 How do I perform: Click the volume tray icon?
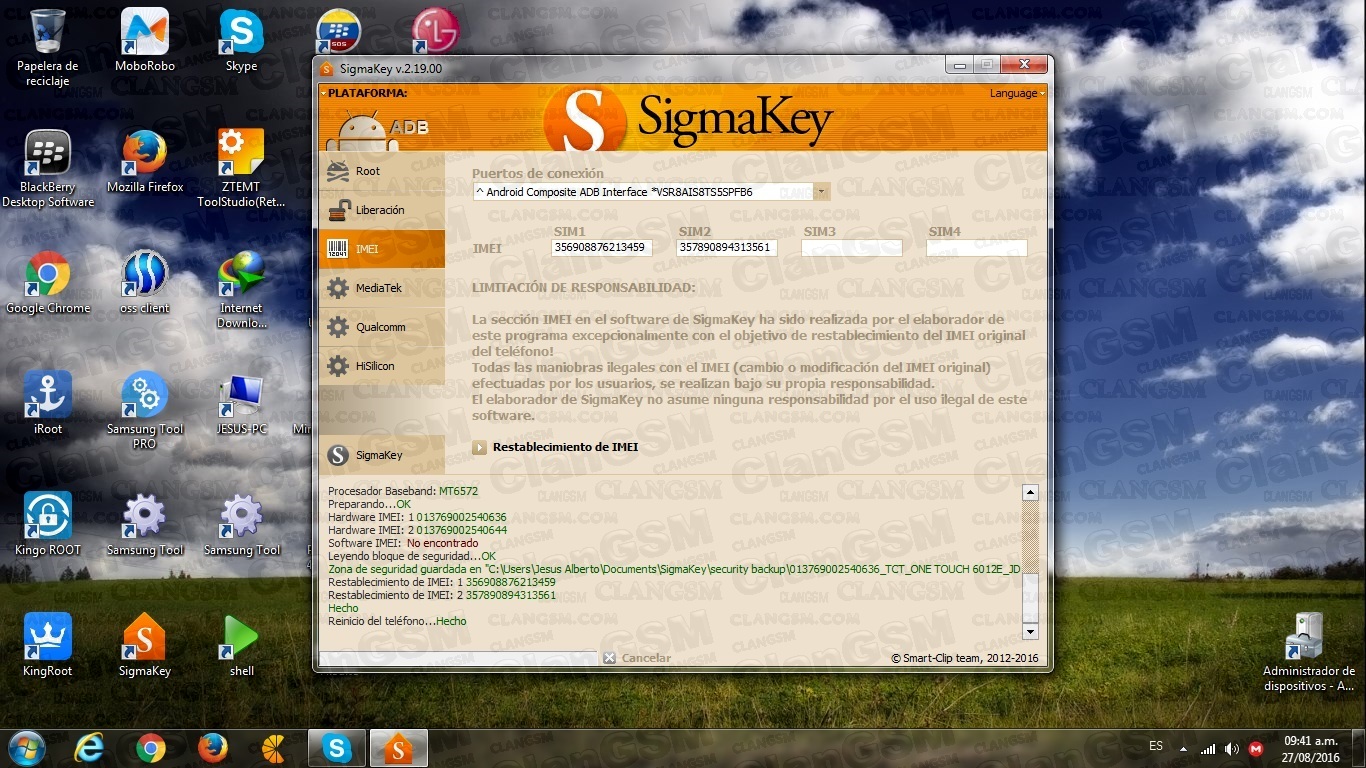coord(1232,748)
